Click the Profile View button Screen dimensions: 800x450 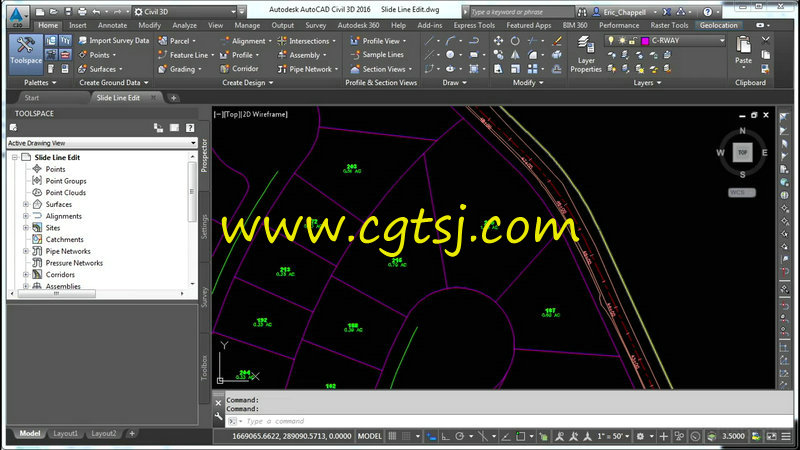(378, 40)
